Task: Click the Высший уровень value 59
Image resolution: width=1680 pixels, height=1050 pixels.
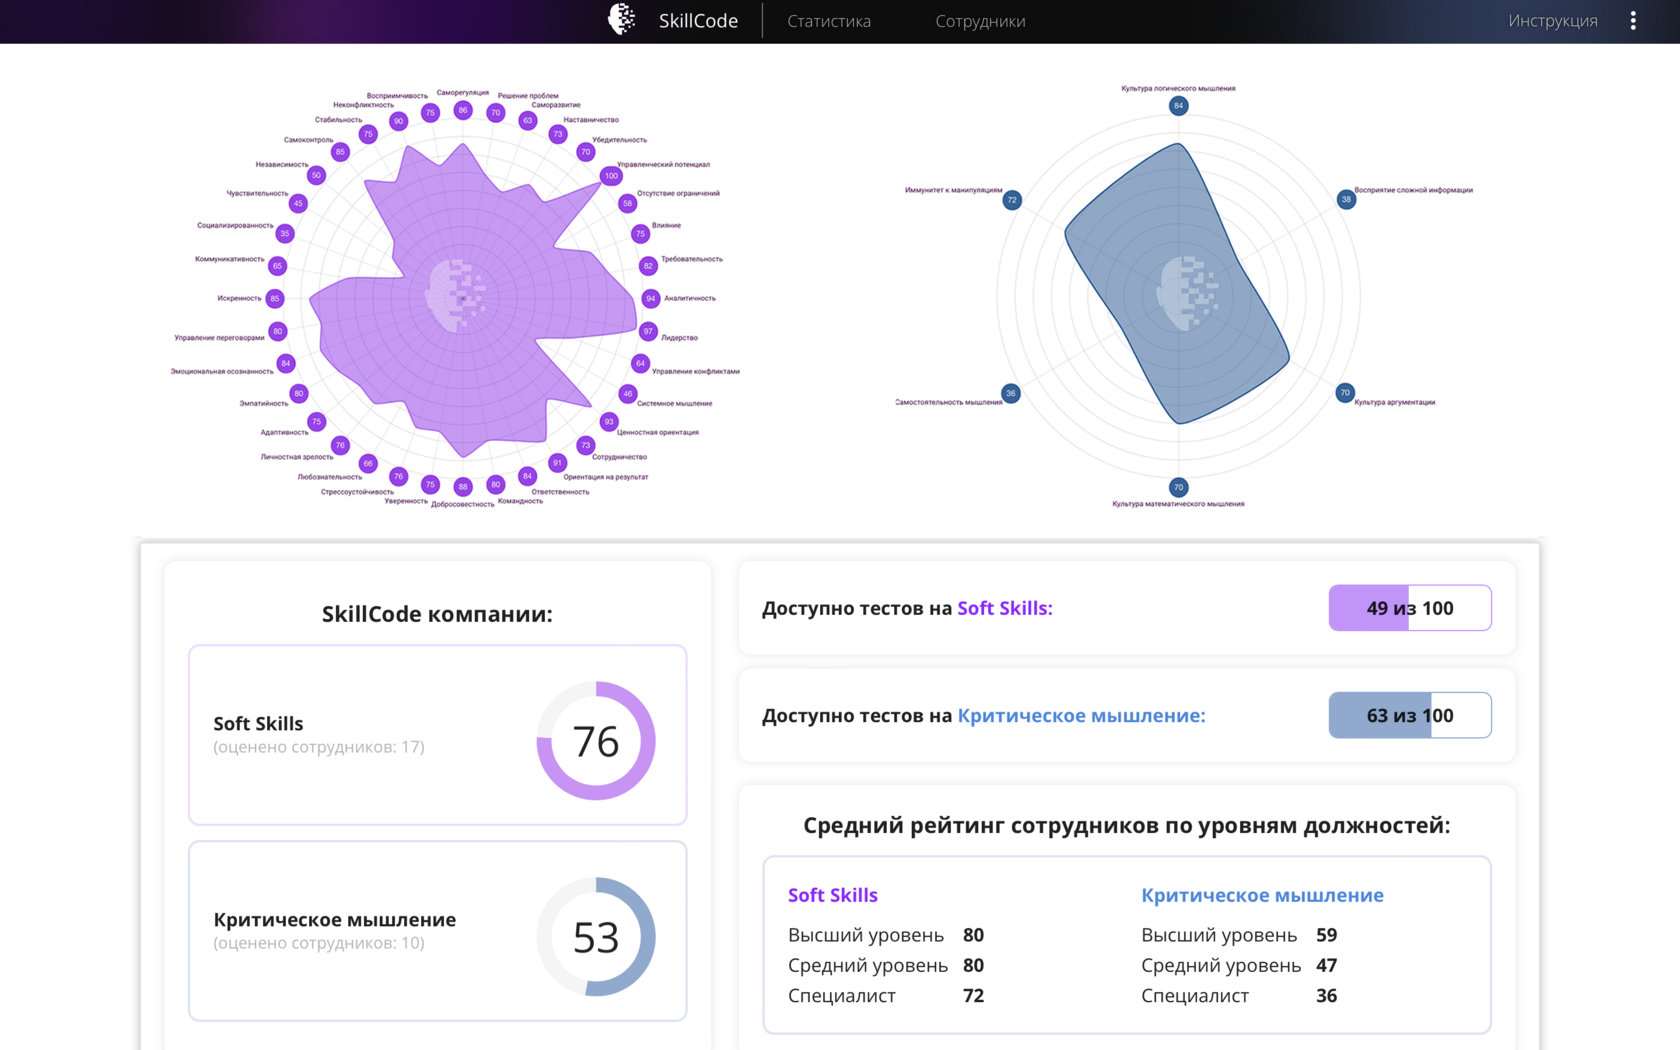Action: [1327, 935]
